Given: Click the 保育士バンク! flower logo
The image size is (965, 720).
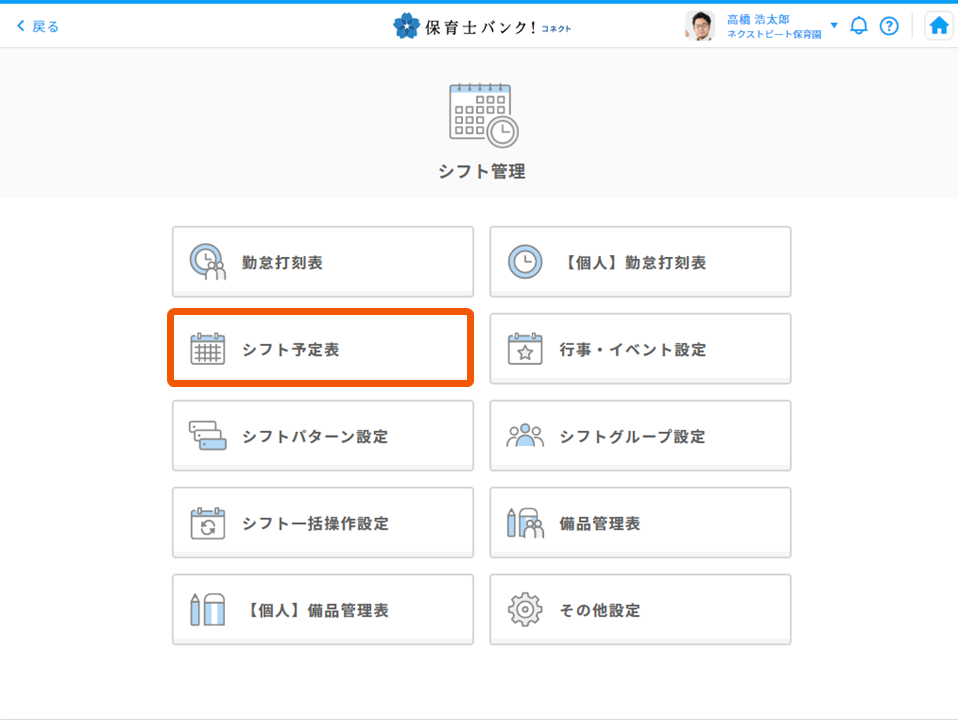Looking at the screenshot, I should click(406, 26).
